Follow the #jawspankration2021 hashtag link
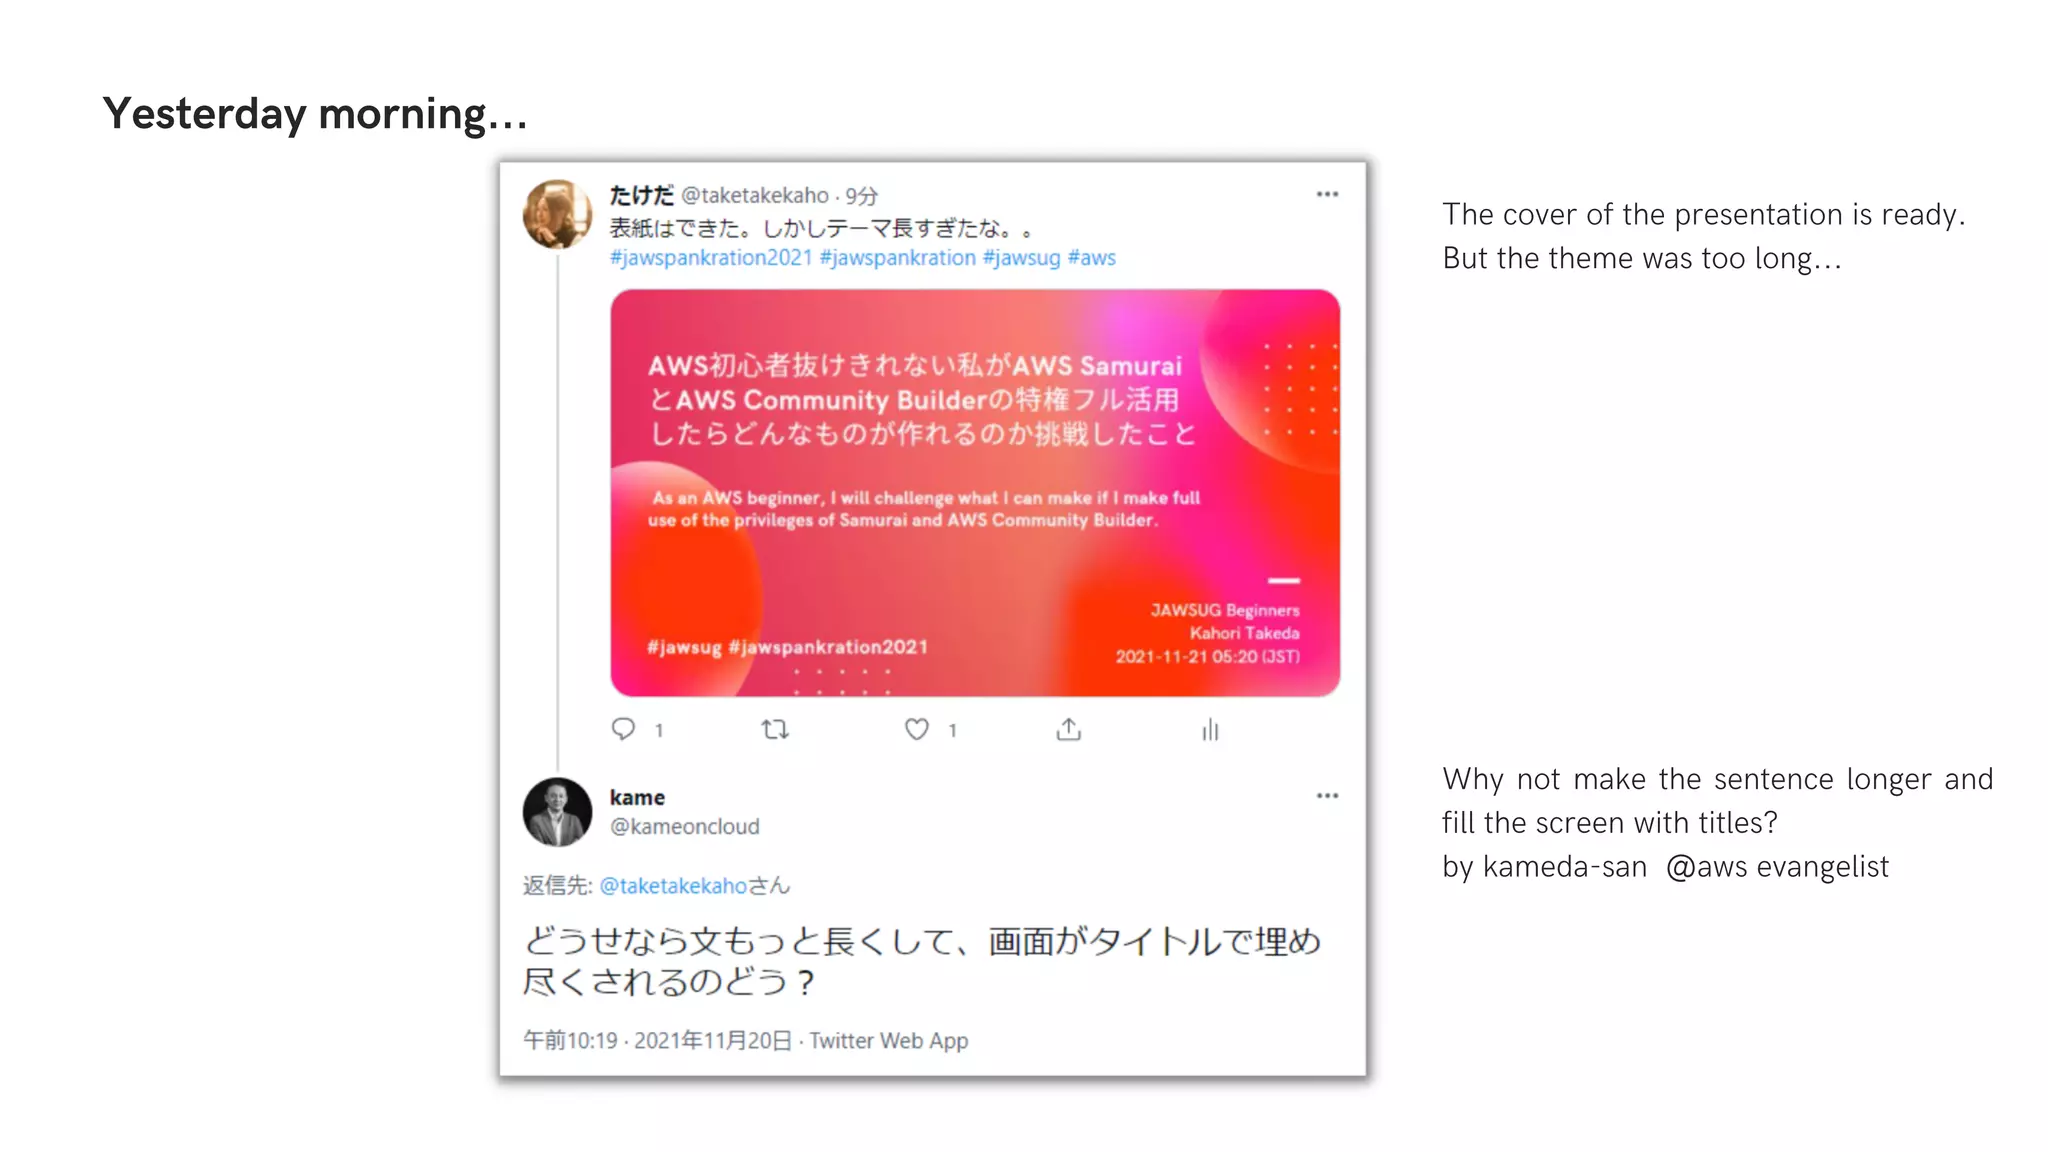Image resolution: width=2048 pixels, height=1152 pixels. click(711, 258)
